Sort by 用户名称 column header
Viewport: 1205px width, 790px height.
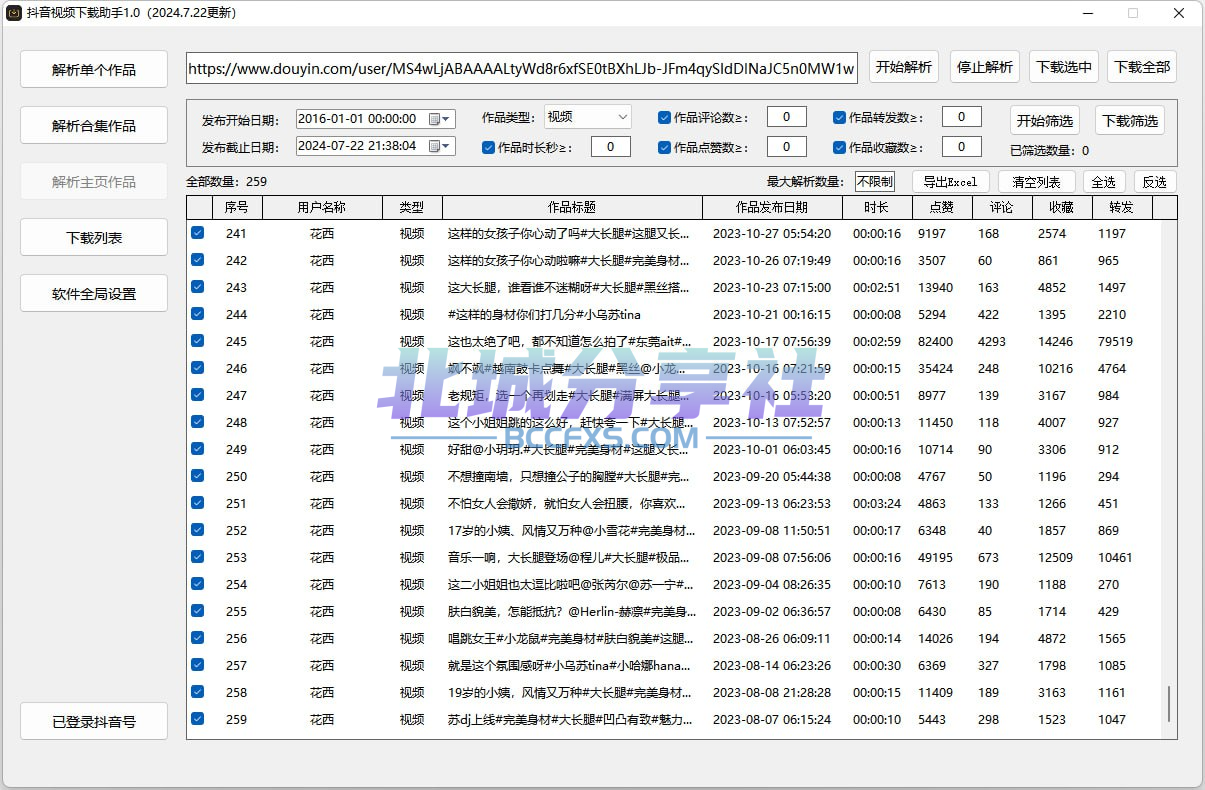pos(322,207)
